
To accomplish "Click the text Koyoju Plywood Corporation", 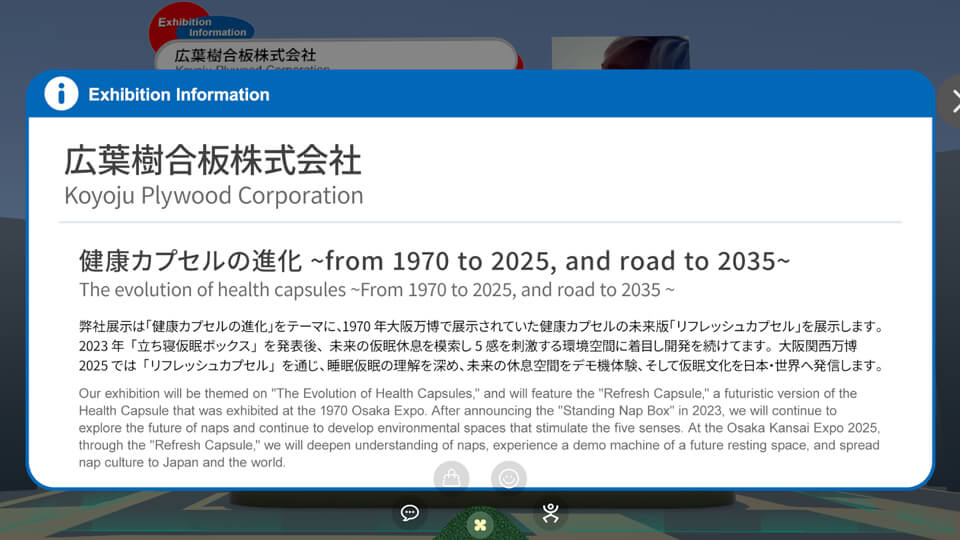I will point(214,195).
